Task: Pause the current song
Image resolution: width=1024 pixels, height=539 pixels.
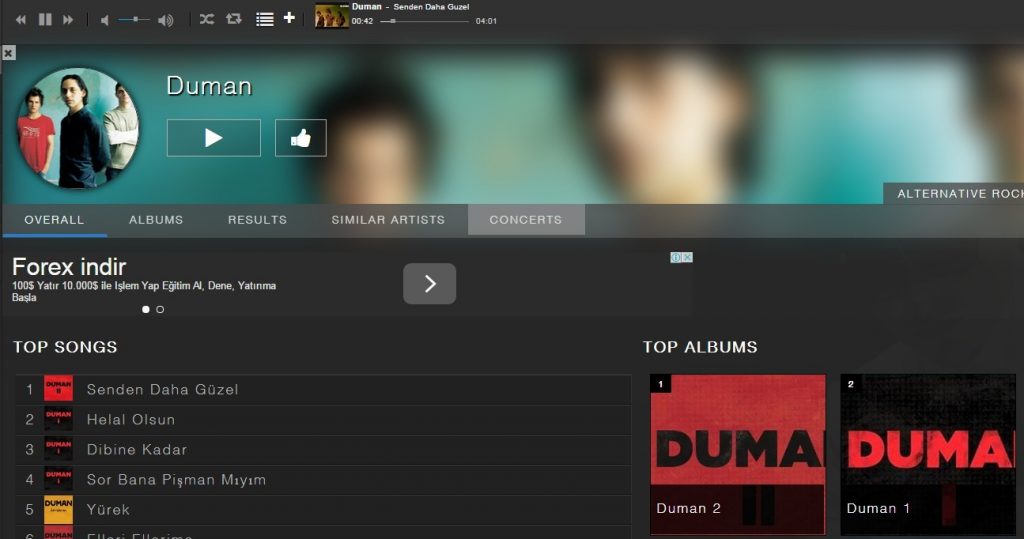Action: pos(45,20)
